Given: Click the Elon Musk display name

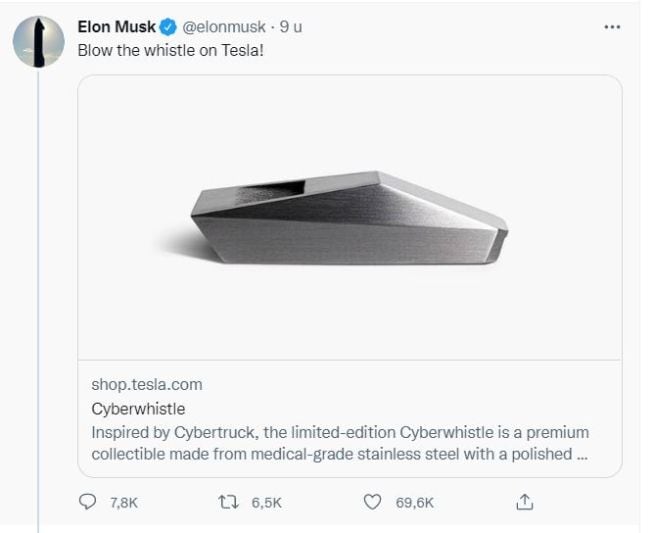Looking at the screenshot, I should coord(116,27).
